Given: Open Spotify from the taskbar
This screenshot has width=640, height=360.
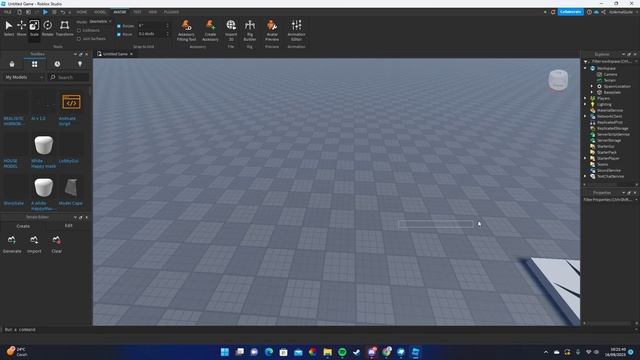Looking at the screenshot, I should point(342,352).
